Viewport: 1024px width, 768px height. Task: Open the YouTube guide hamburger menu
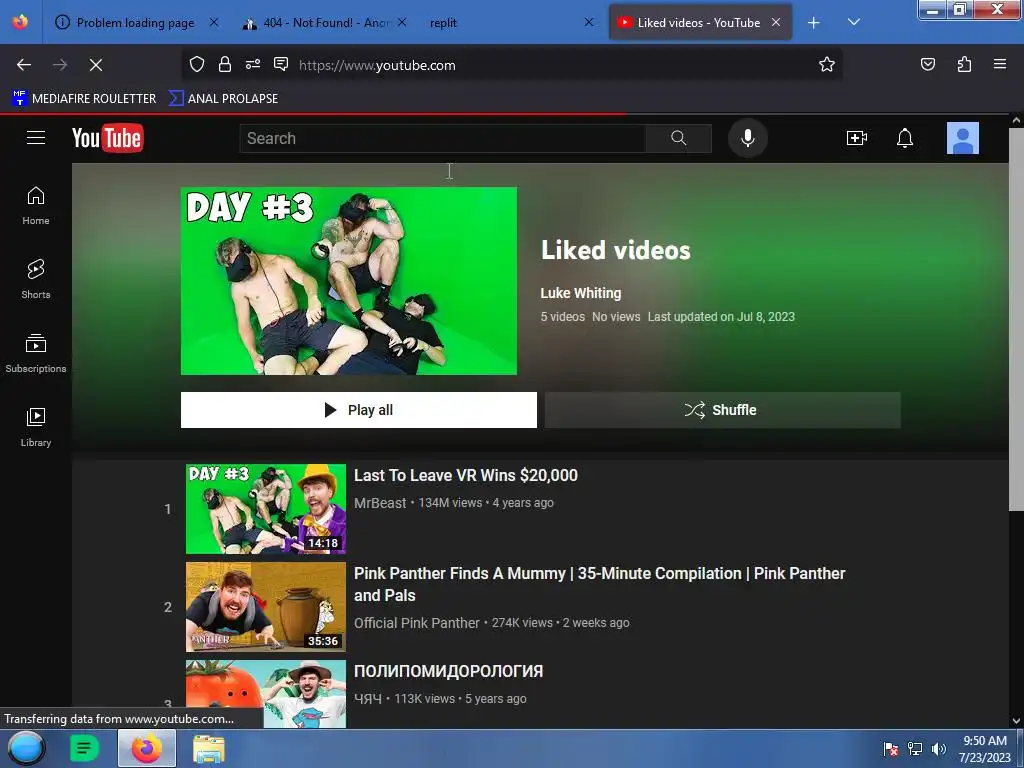pyautogui.click(x=36, y=138)
